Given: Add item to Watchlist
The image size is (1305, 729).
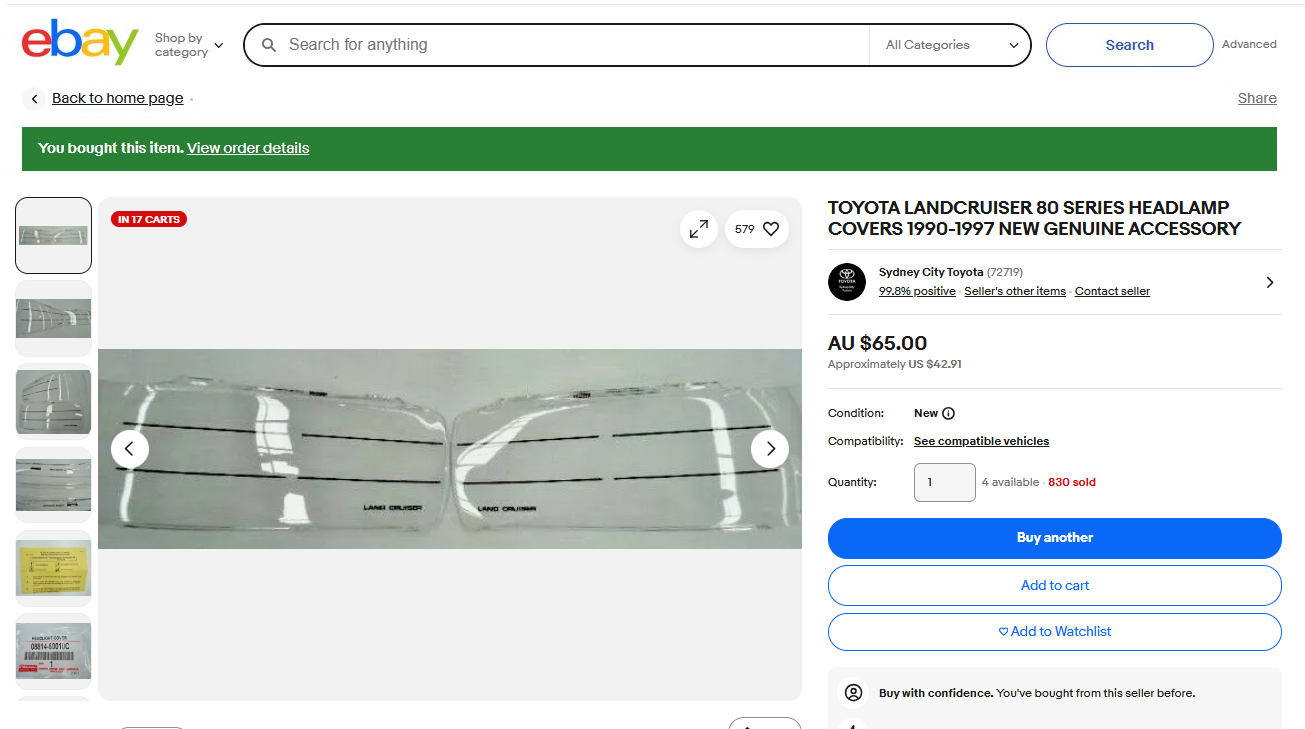Looking at the screenshot, I should tap(1054, 631).
